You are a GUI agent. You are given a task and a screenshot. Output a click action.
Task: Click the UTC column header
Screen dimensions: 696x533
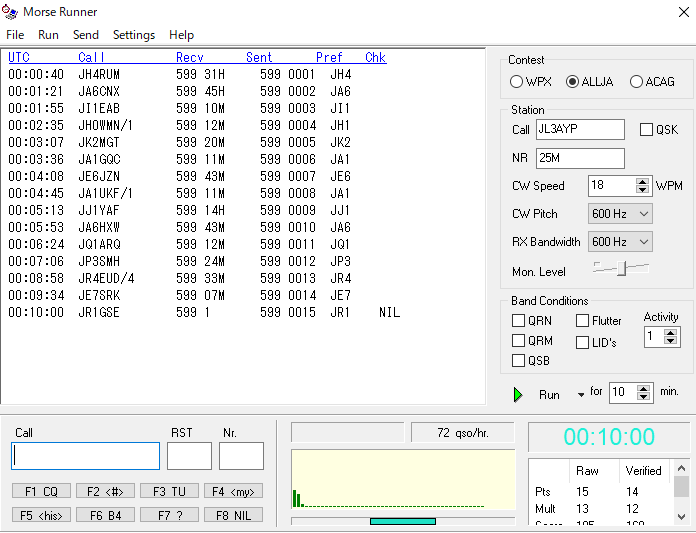coord(19,57)
